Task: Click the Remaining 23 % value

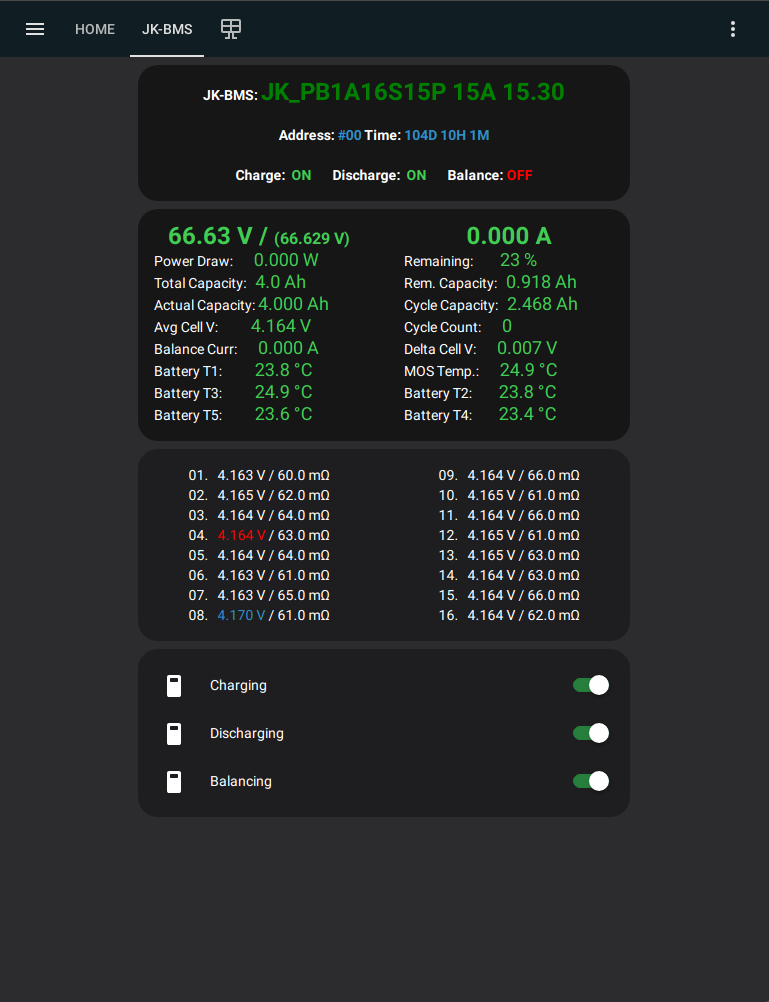Action: (518, 260)
